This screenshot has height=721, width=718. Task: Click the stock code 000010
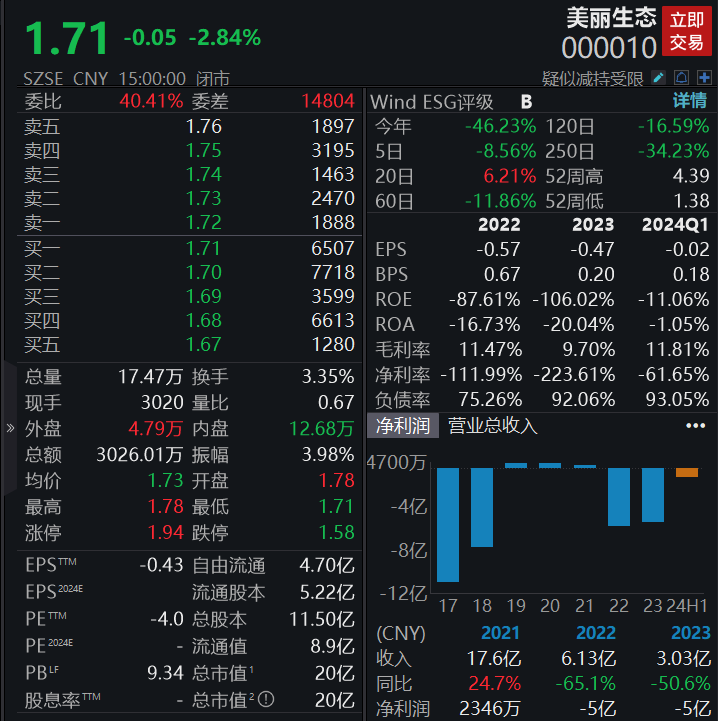(608, 48)
